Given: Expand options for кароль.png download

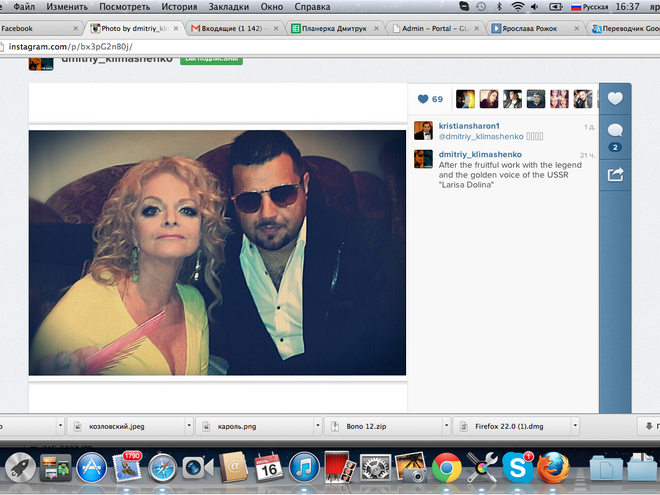Looking at the screenshot, I should click(x=317, y=426).
